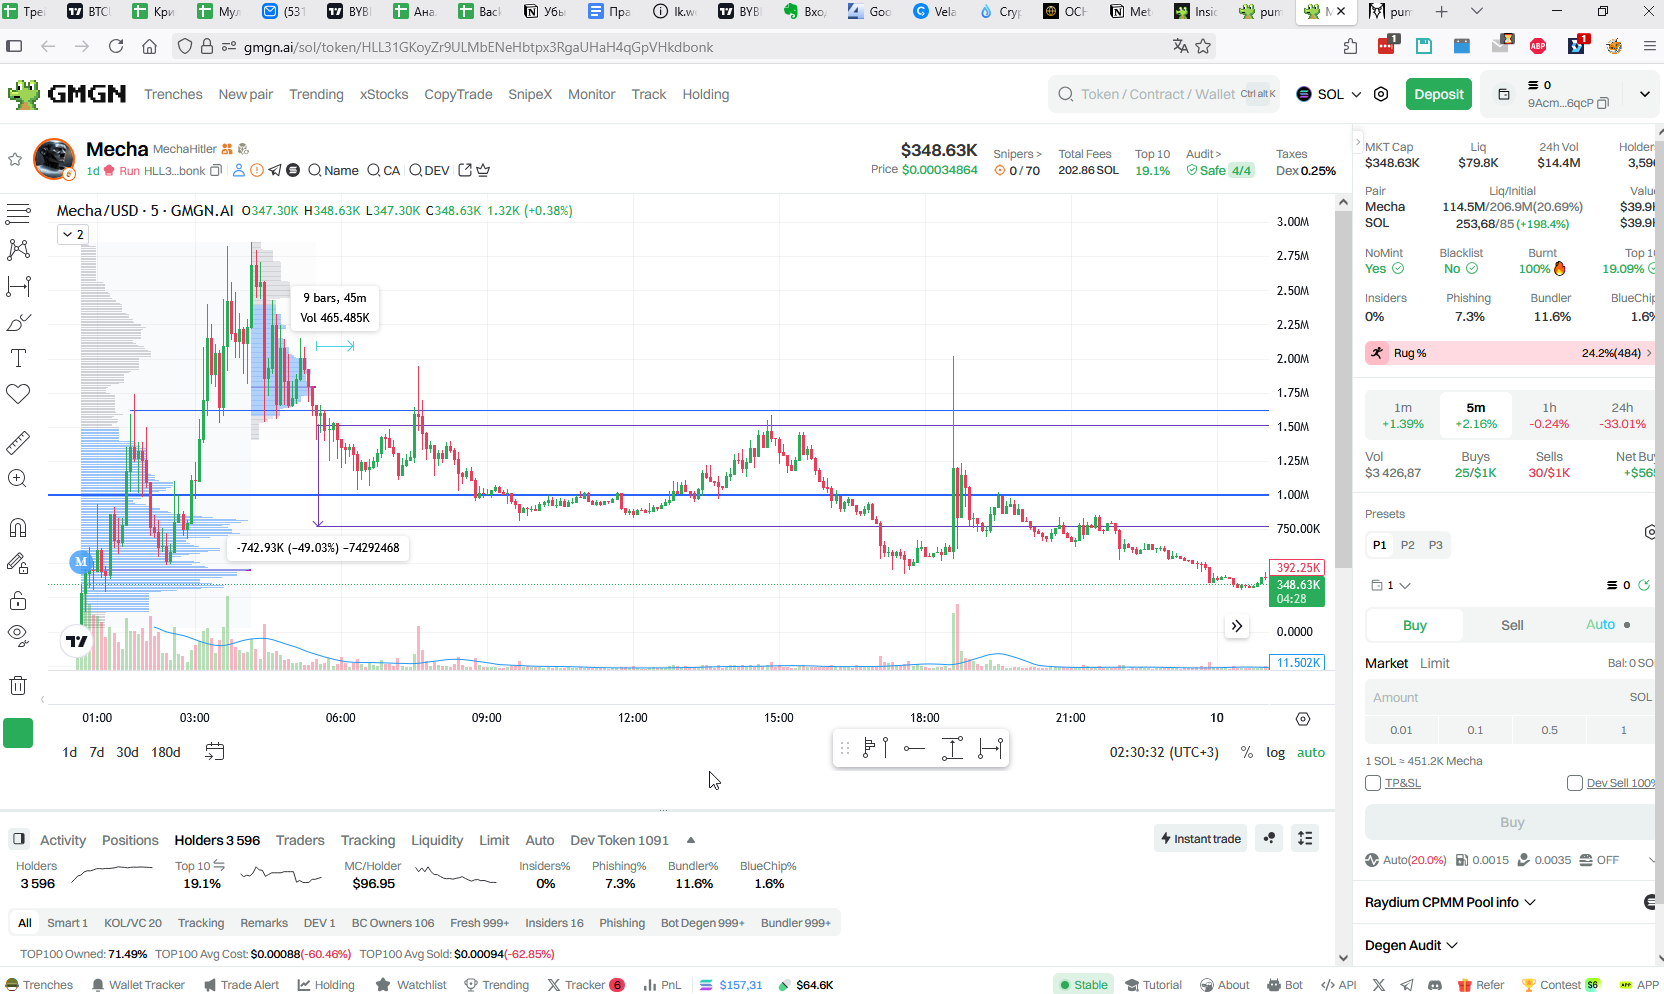
Task: Open chart settings gear on time axis
Action: tap(1303, 719)
